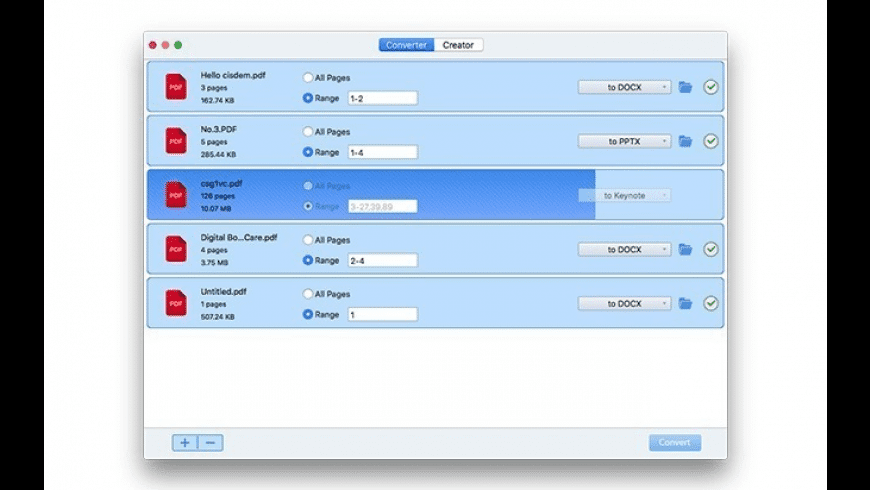The height and width of the screenshot is (490, 870).
Task: Click the Convert button
Action: coord(675,442)
